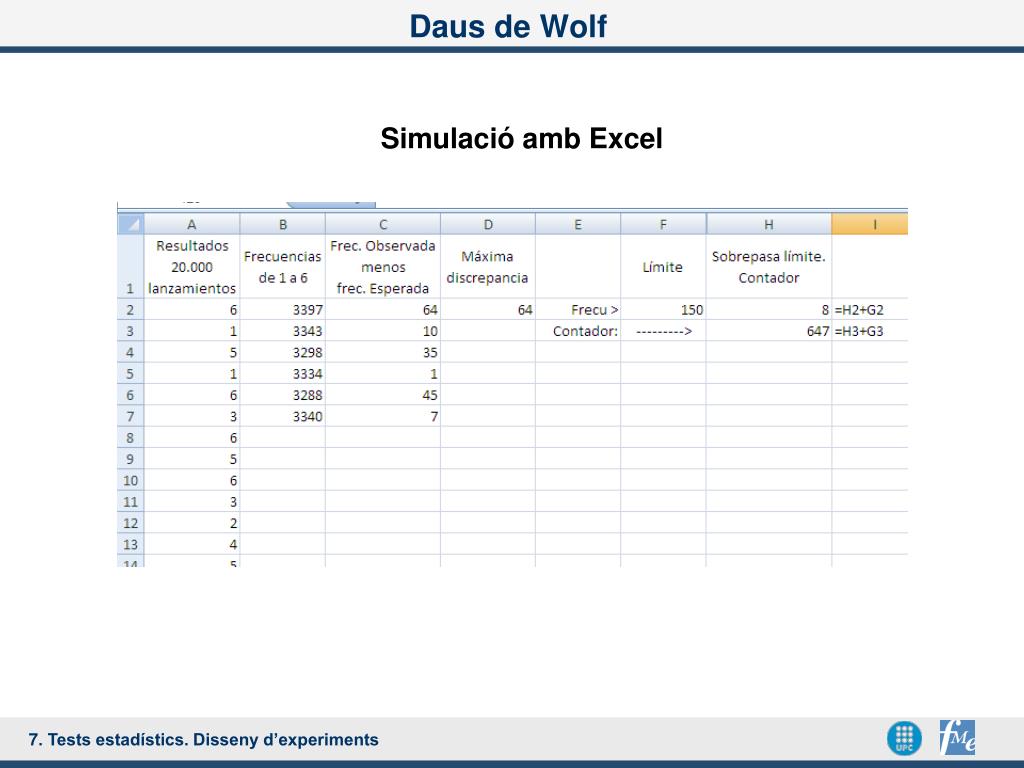Select row 8 header
The width and height of the screenshot is (1024, 768).
point(131,438)
